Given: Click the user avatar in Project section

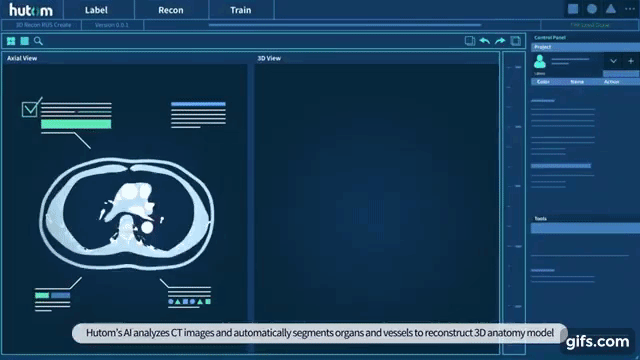Looking at the screenshot, I should [540, 62].
